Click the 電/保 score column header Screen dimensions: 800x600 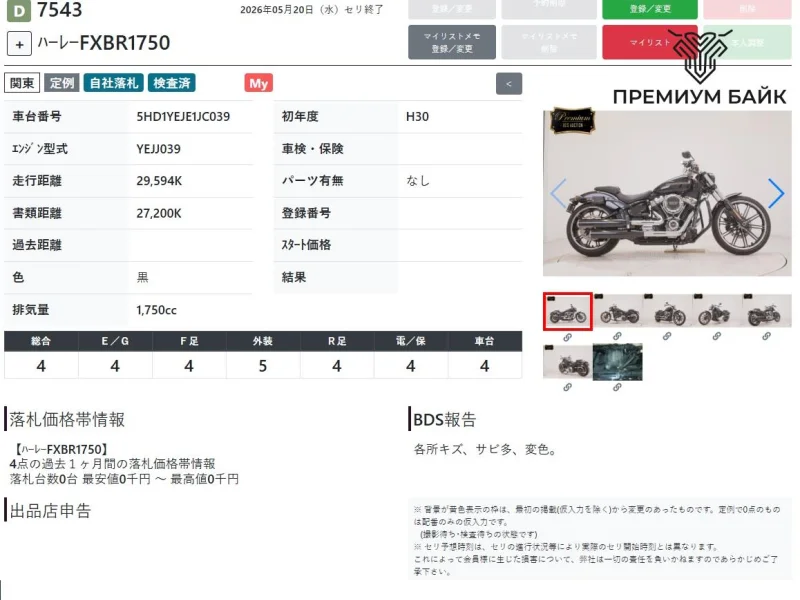coord(411,341)
